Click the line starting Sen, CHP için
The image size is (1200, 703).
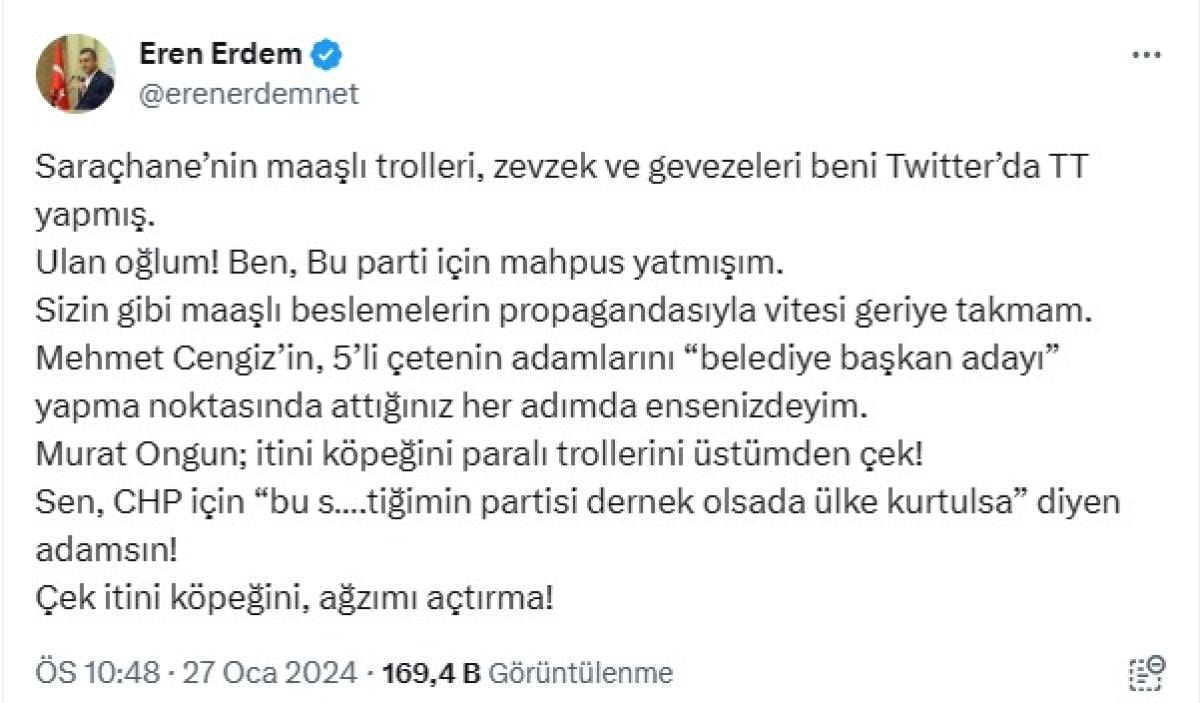click(575, 503)
